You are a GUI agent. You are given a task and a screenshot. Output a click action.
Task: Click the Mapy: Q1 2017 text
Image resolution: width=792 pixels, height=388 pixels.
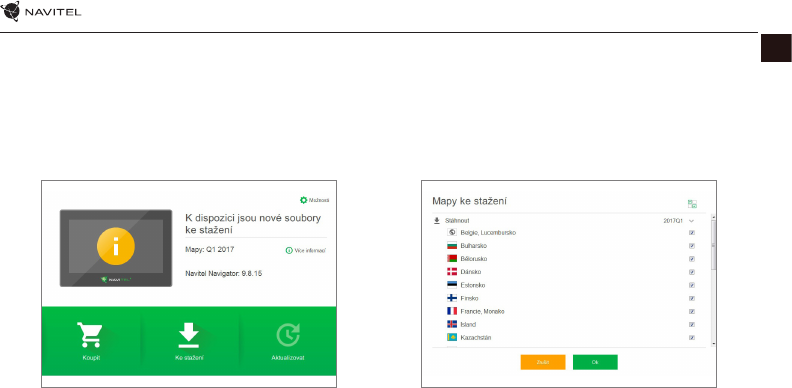(x=210, y=250)
